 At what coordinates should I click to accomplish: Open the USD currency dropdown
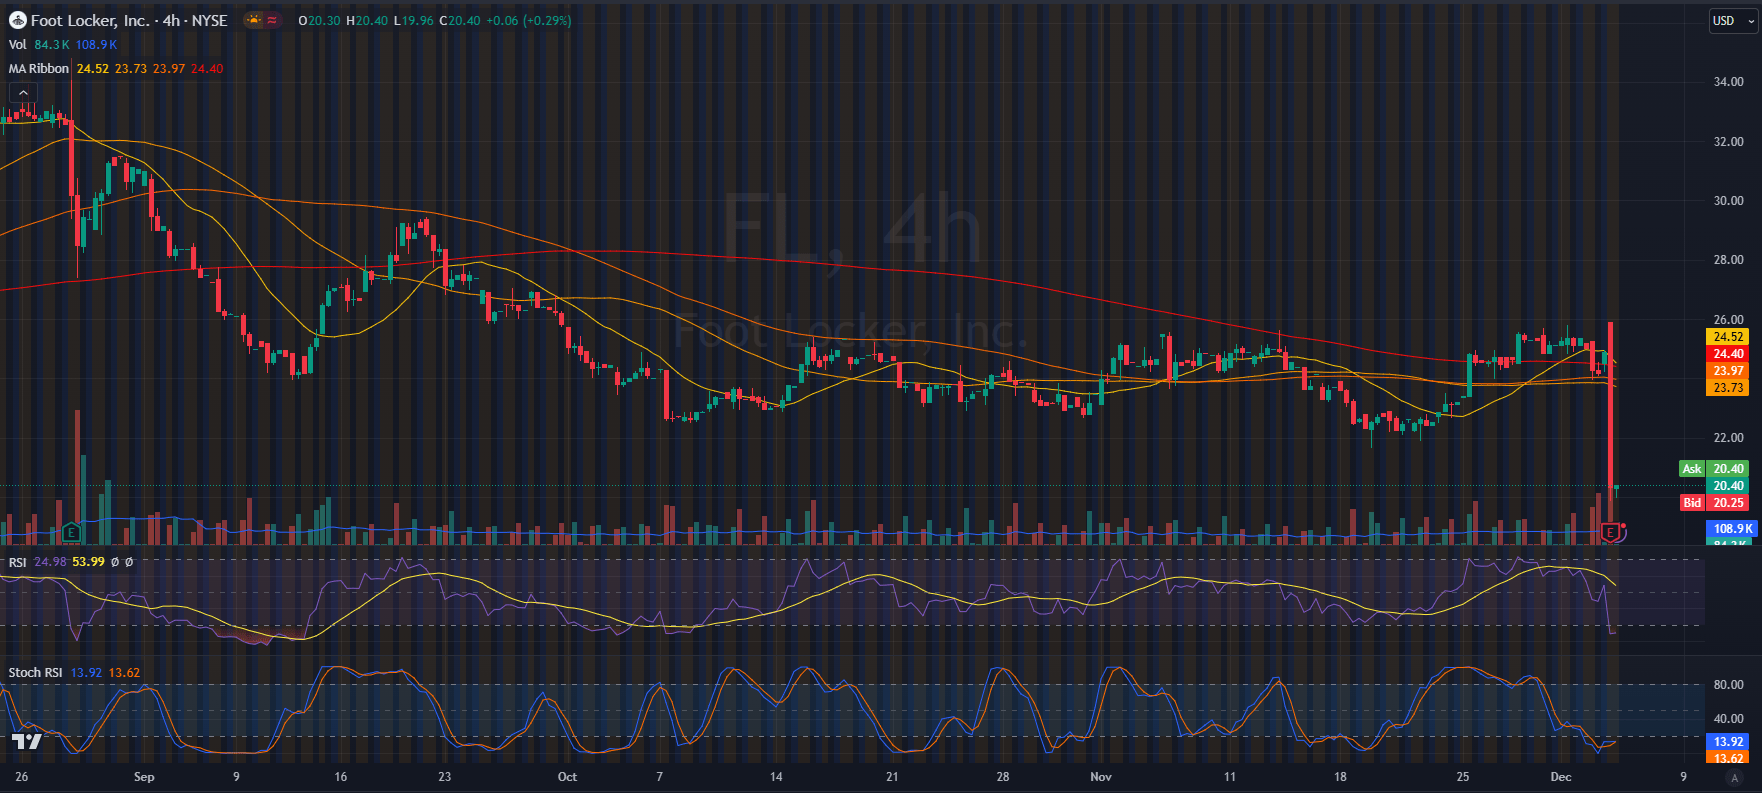pyautogui.click(x=1733, y=21)
